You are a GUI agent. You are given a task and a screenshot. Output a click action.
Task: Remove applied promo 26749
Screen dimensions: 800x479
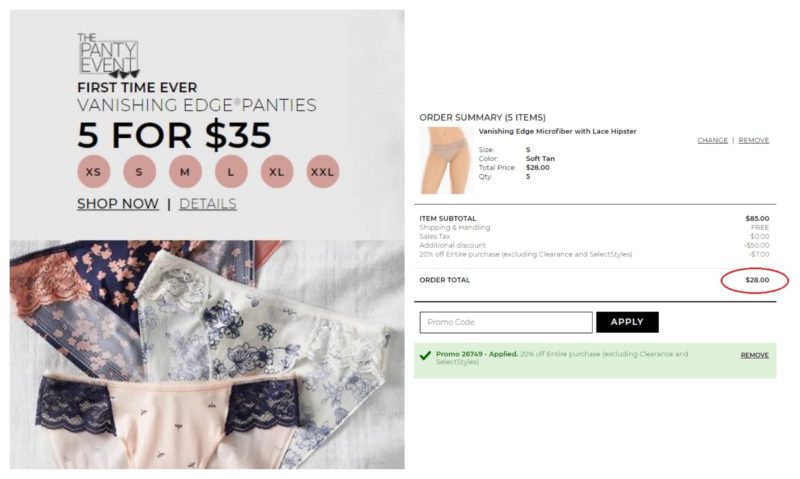[755, 355]
